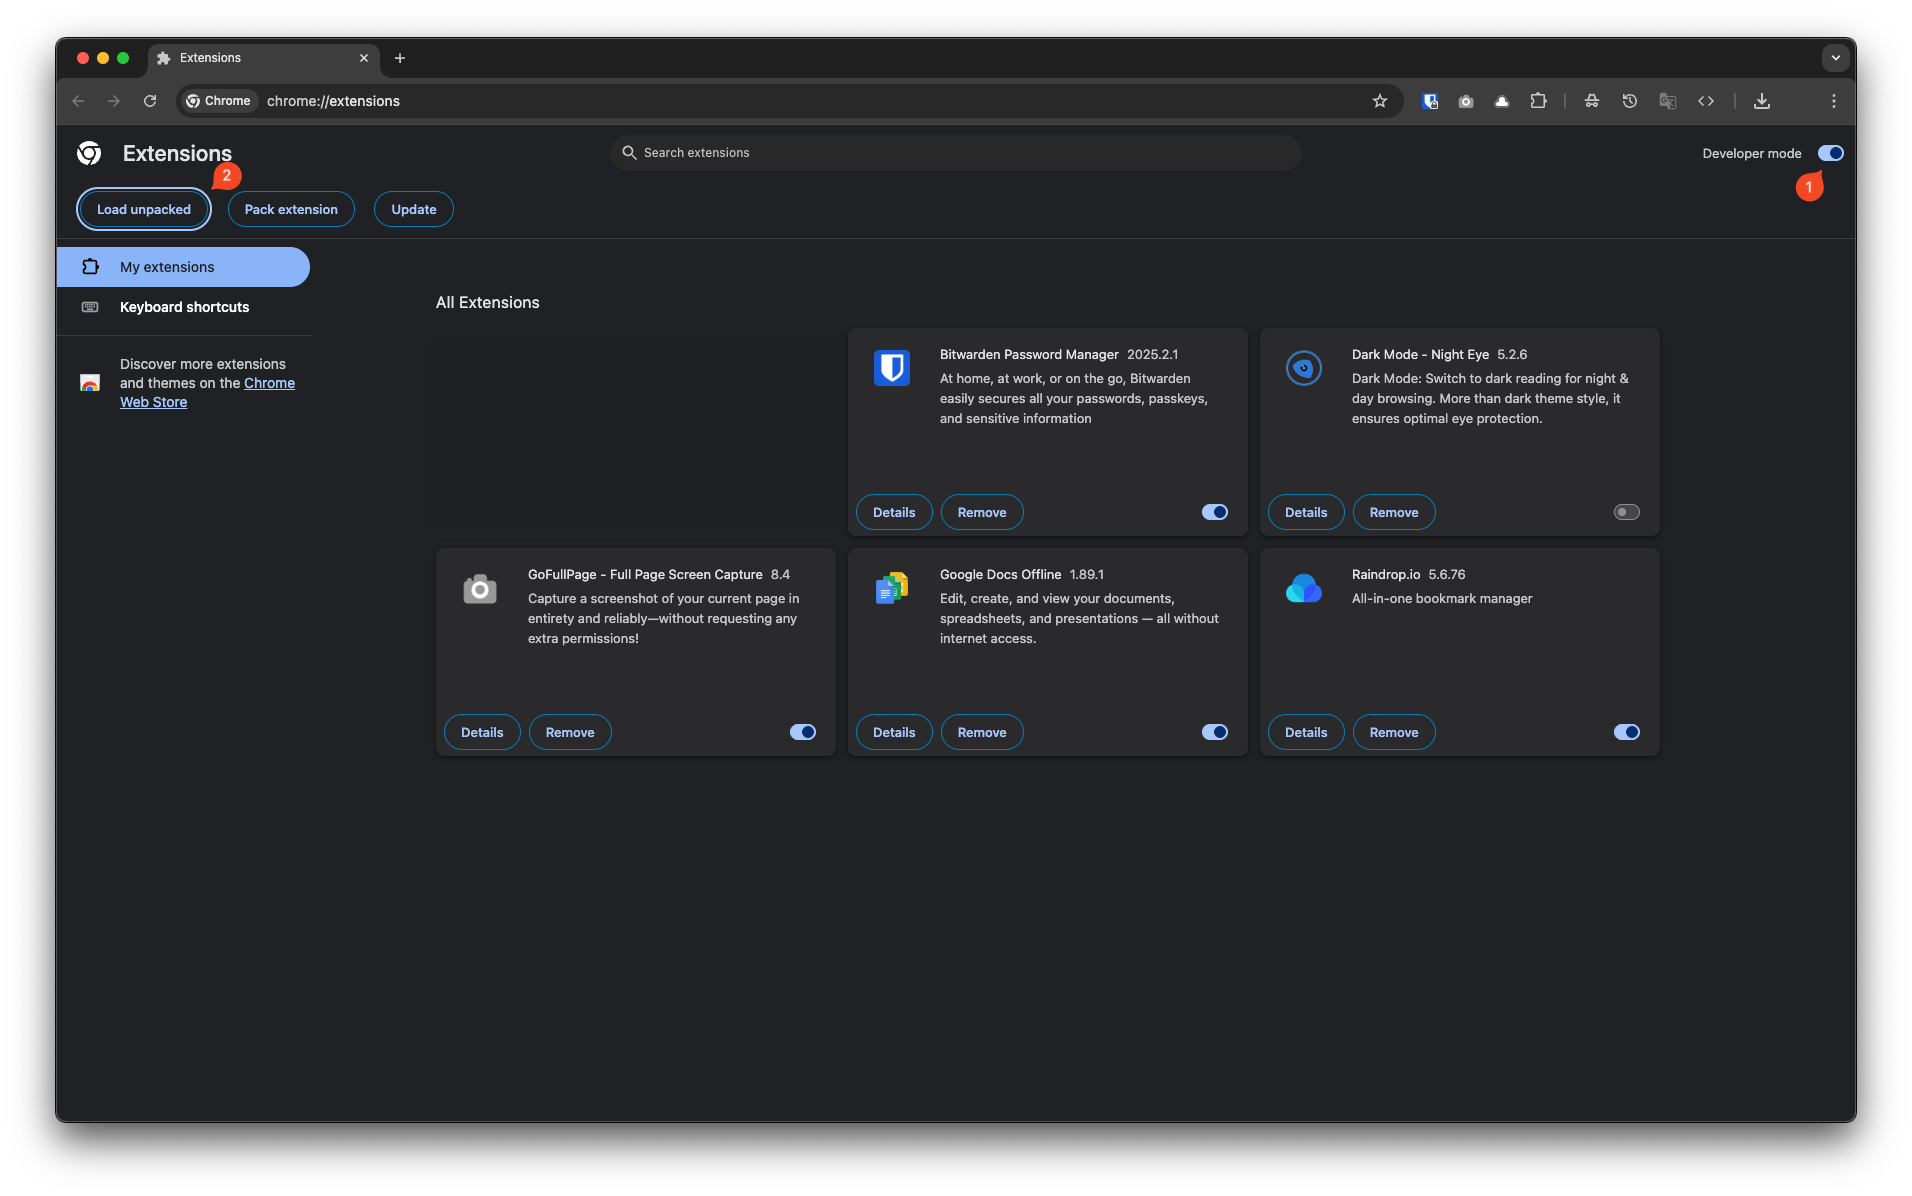Click the Chrome site info chip in the address bar

pos(219,101)
